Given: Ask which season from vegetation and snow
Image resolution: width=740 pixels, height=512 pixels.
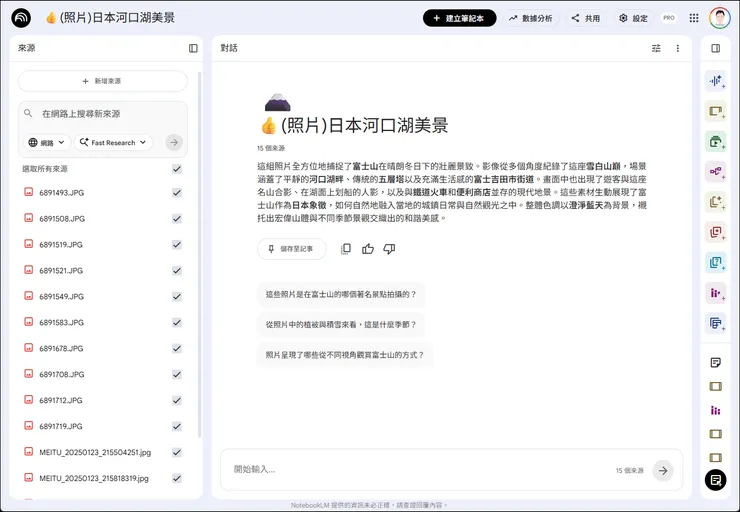Looking at the screenshot, I should pyautogui.click(x=341, y=325).
